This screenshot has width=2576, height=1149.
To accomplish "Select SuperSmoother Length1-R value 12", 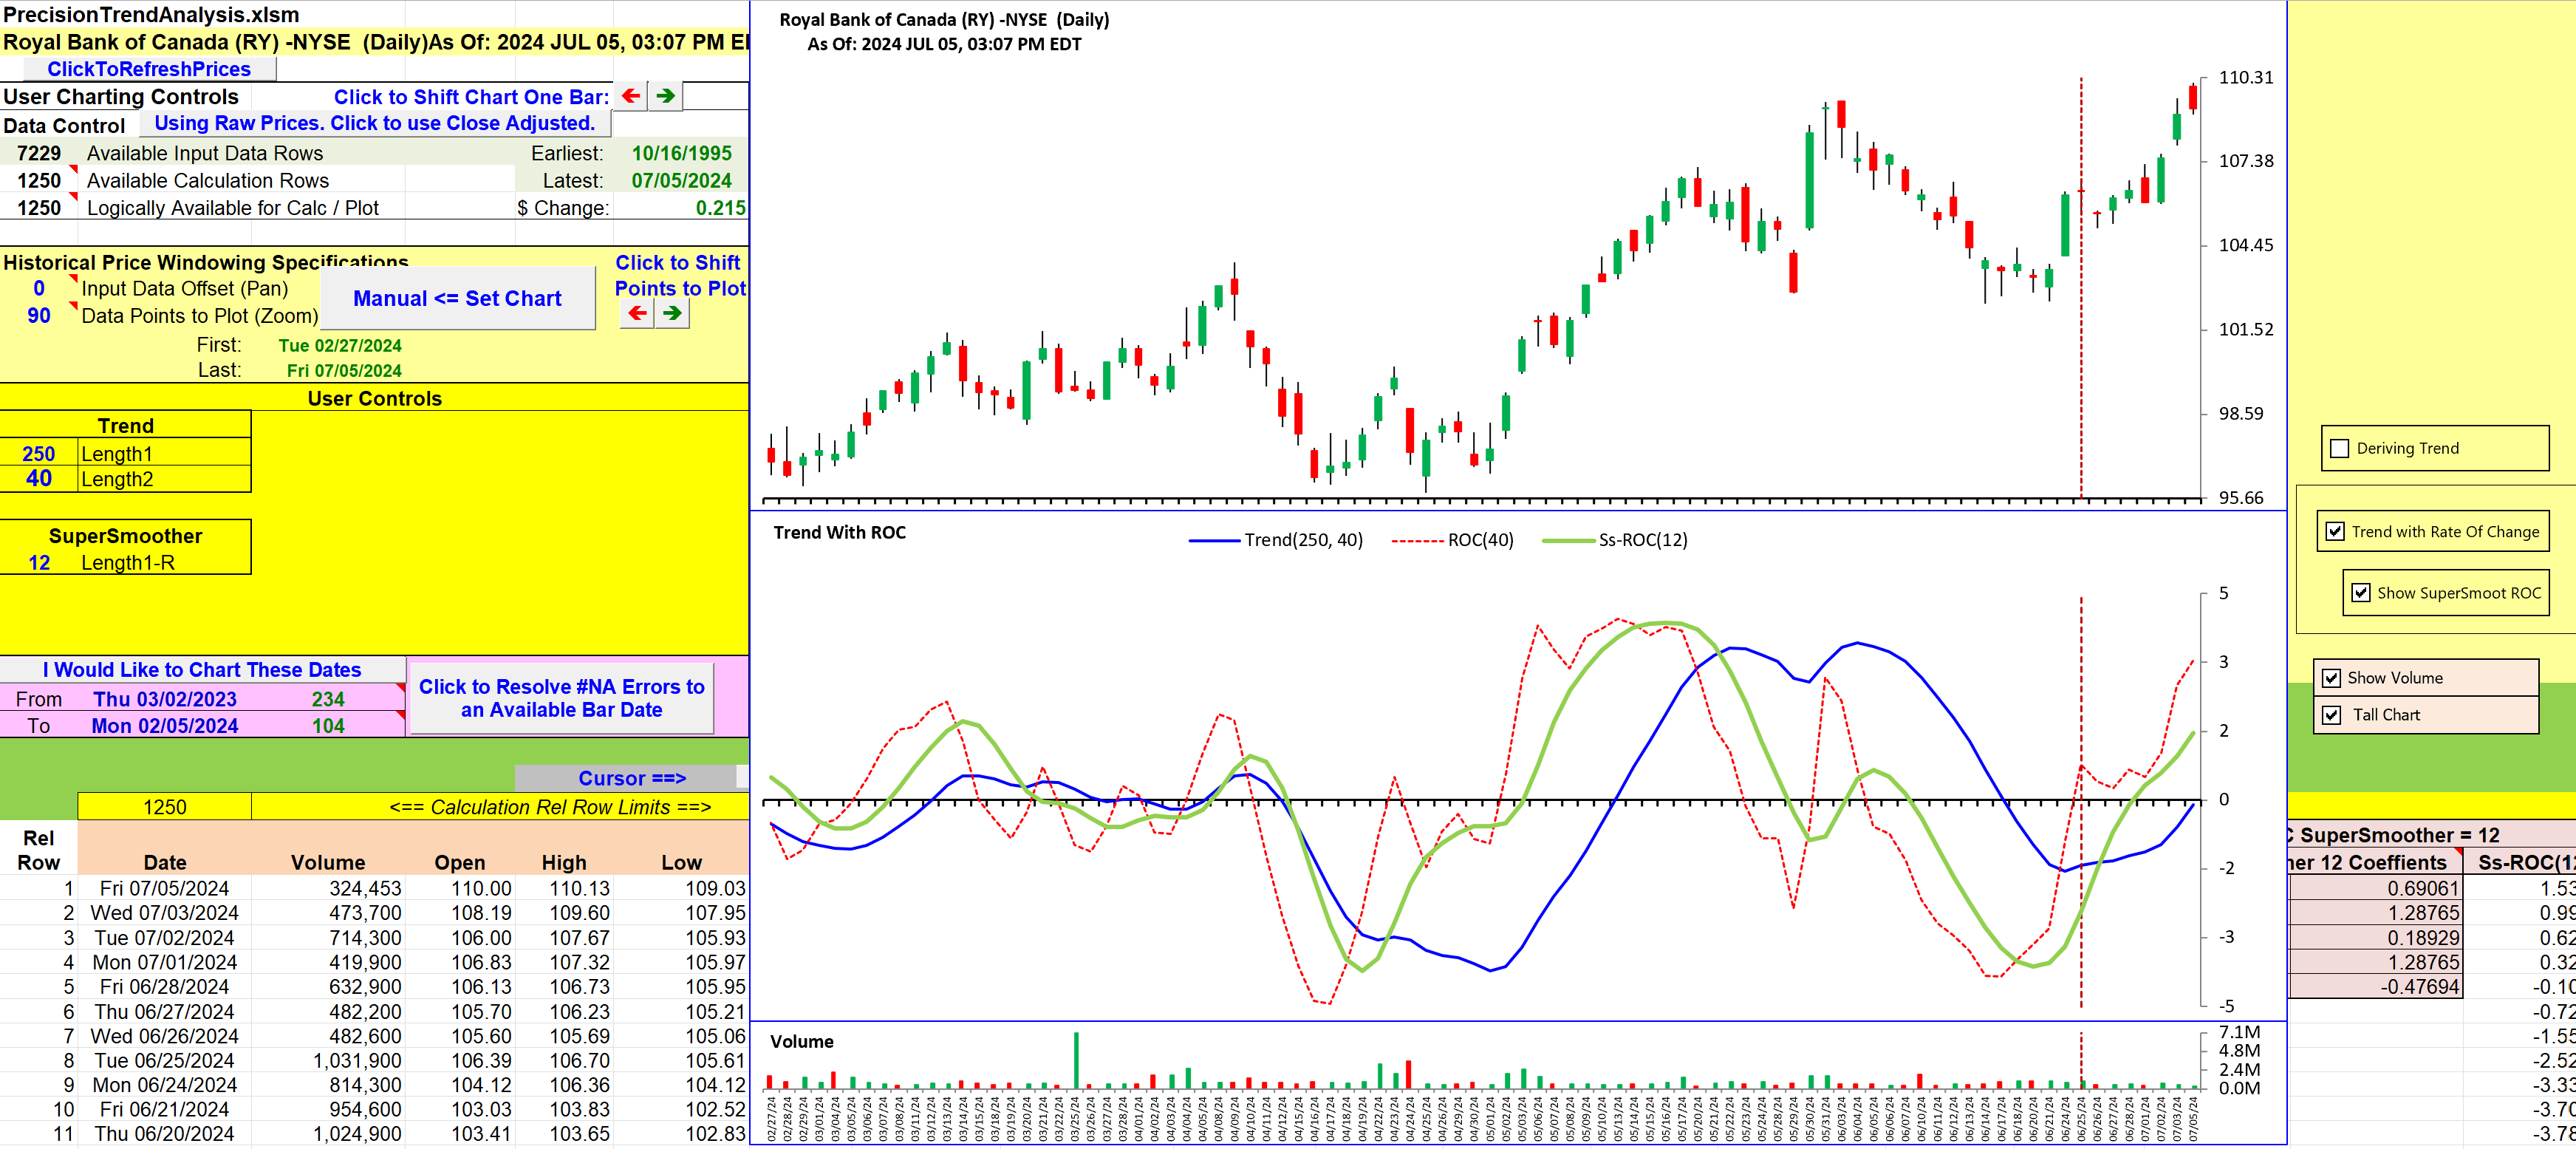I will [39, 562].
